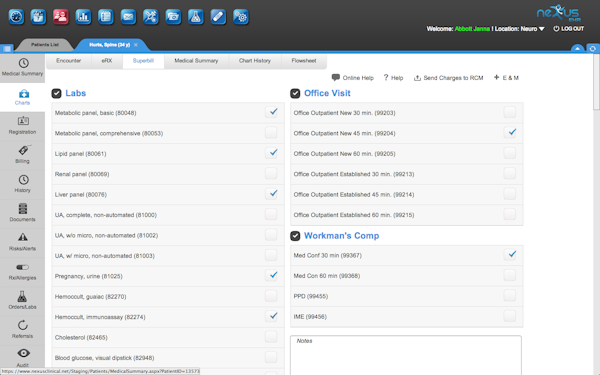Open the folder documents icon in the top toolbar
This screenshot has width=600, height=375.
coord(173,17)
